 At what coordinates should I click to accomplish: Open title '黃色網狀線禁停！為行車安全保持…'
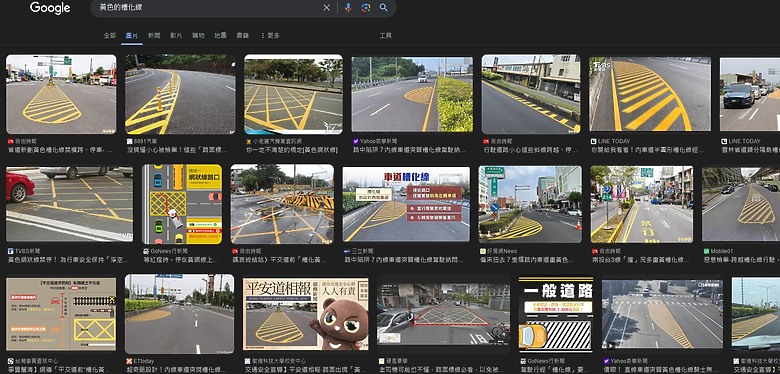68,260
